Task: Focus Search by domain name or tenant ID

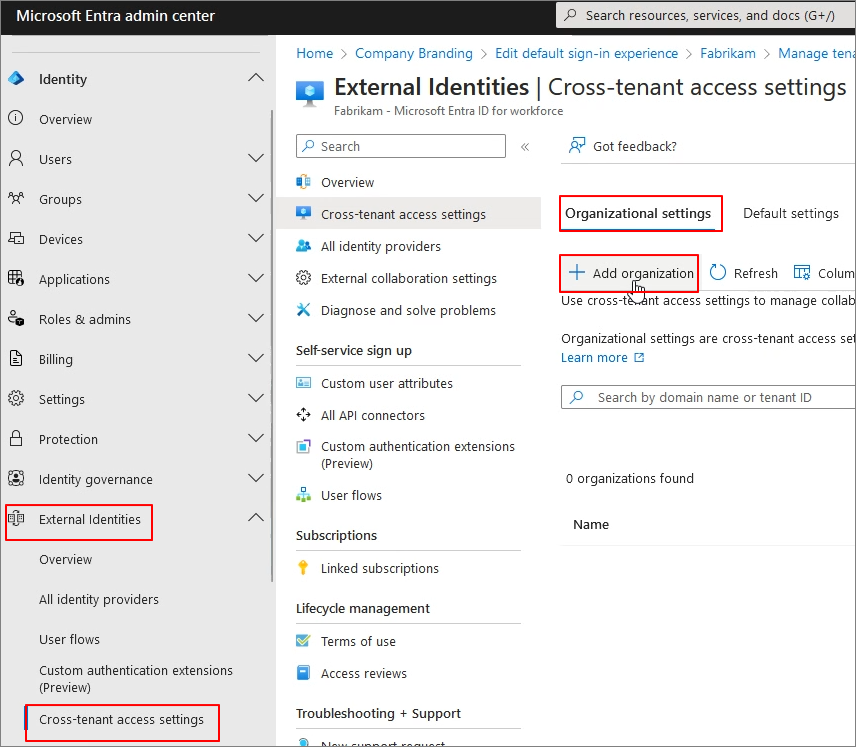Action: (x=709, y=397)
